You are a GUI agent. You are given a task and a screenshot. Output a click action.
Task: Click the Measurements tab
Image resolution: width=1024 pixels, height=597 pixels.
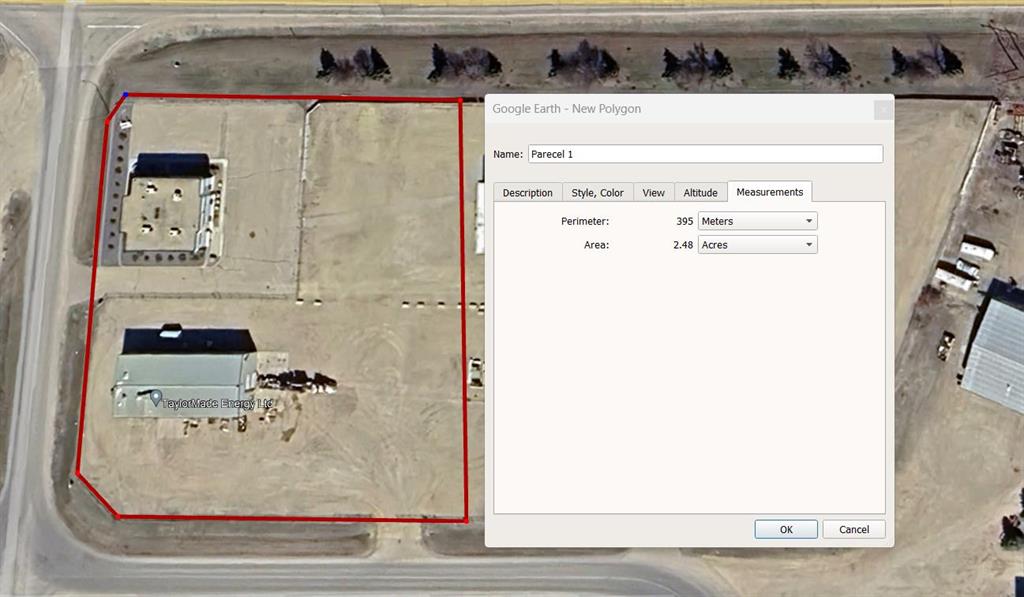[769, 192]
